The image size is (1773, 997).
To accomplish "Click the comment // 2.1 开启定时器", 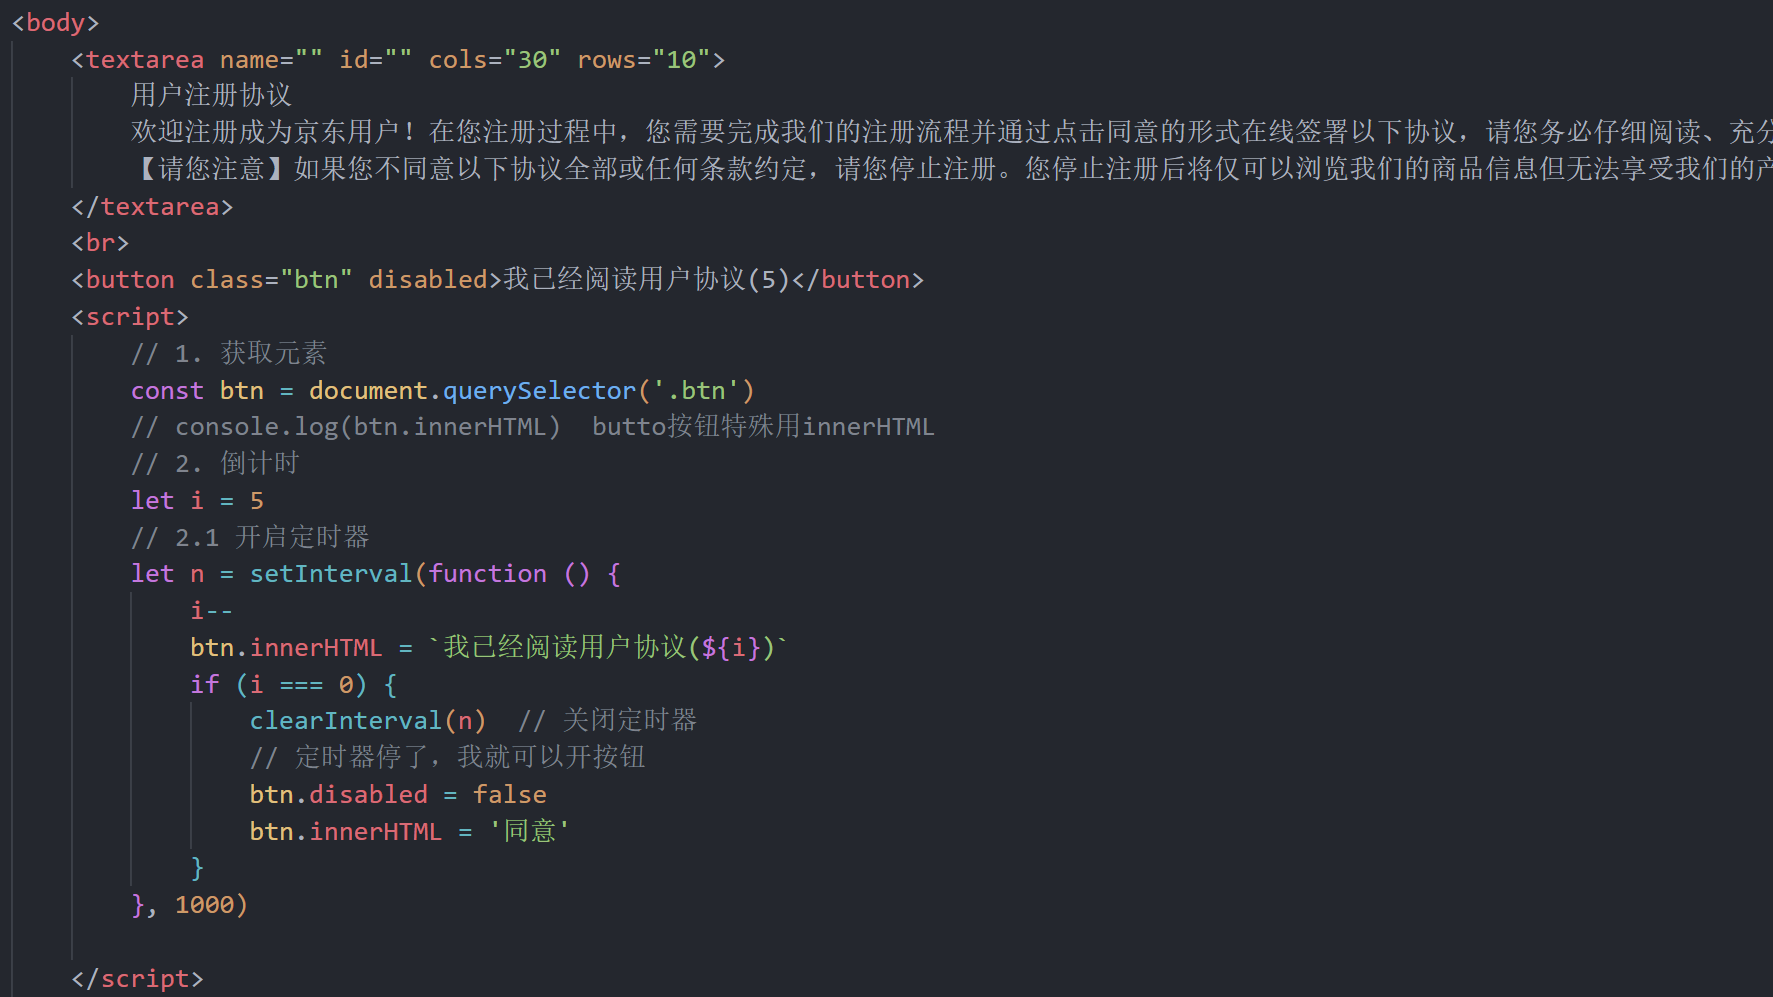I will coord(250,538).
